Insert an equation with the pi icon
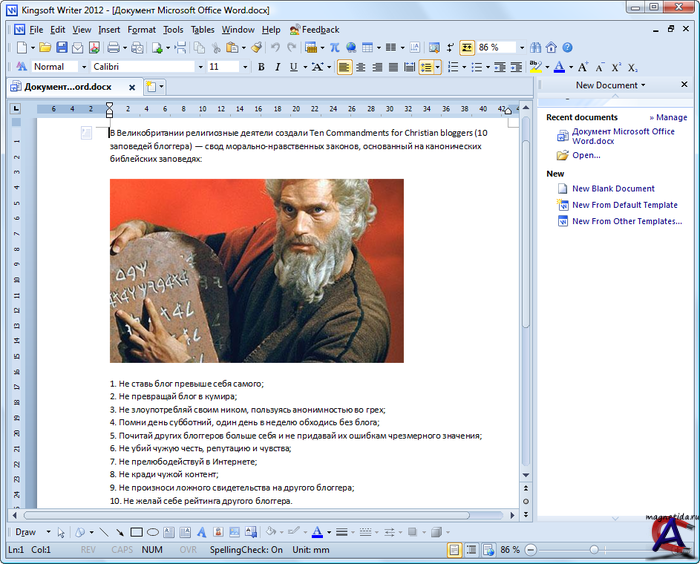Viewport: 700px width, 564px height. tap(334, 47)
